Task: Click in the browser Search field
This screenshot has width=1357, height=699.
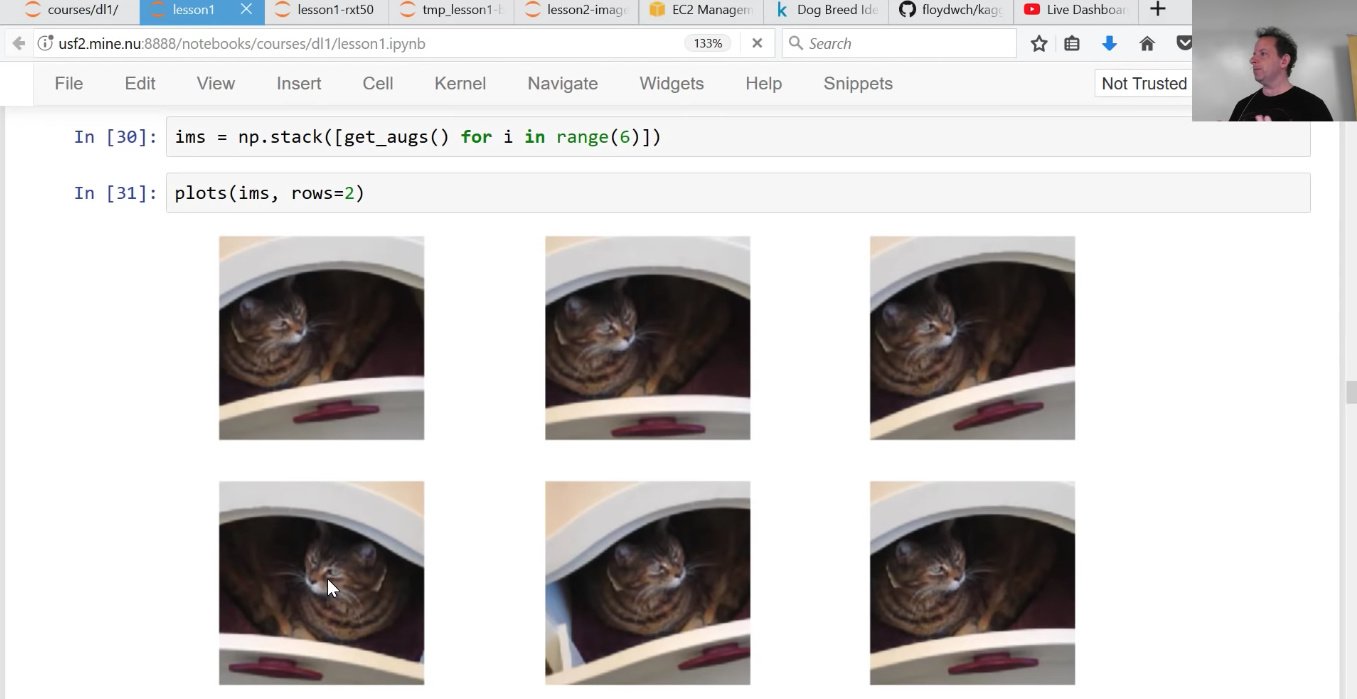Action: point(900,44)
